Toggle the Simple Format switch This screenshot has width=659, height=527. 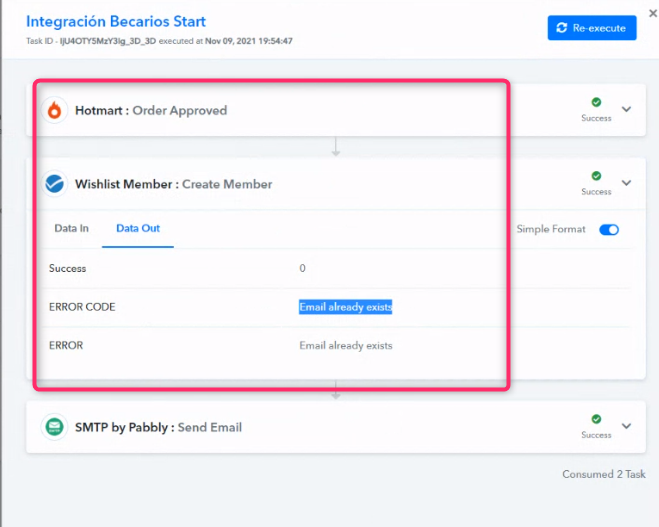pyautogui.click(x=609, y=229)
